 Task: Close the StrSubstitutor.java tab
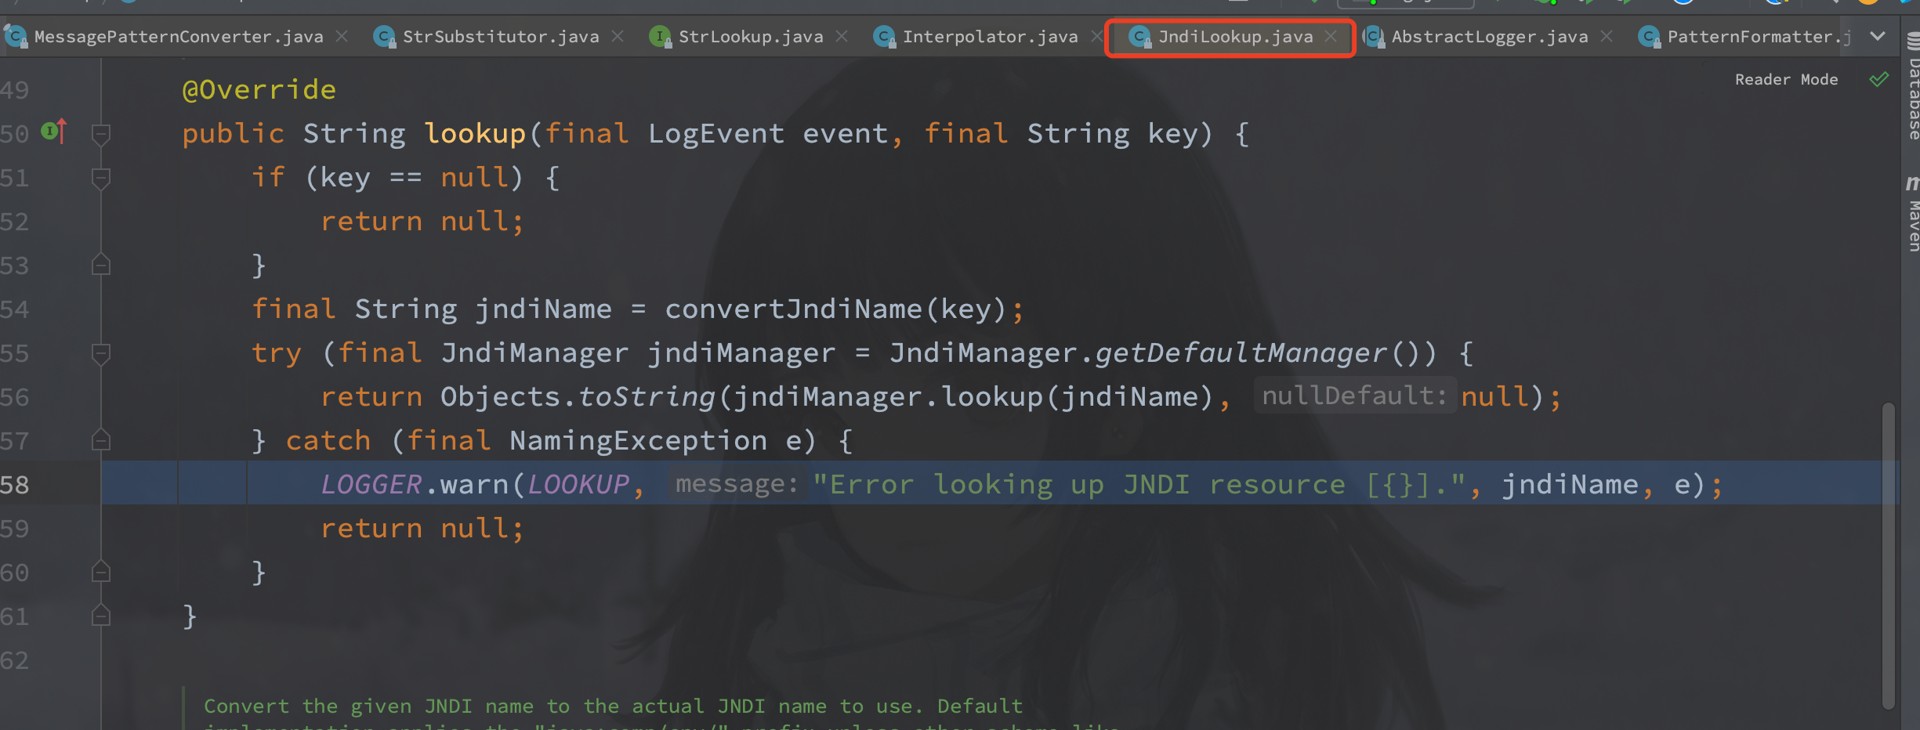coord(618,36)
